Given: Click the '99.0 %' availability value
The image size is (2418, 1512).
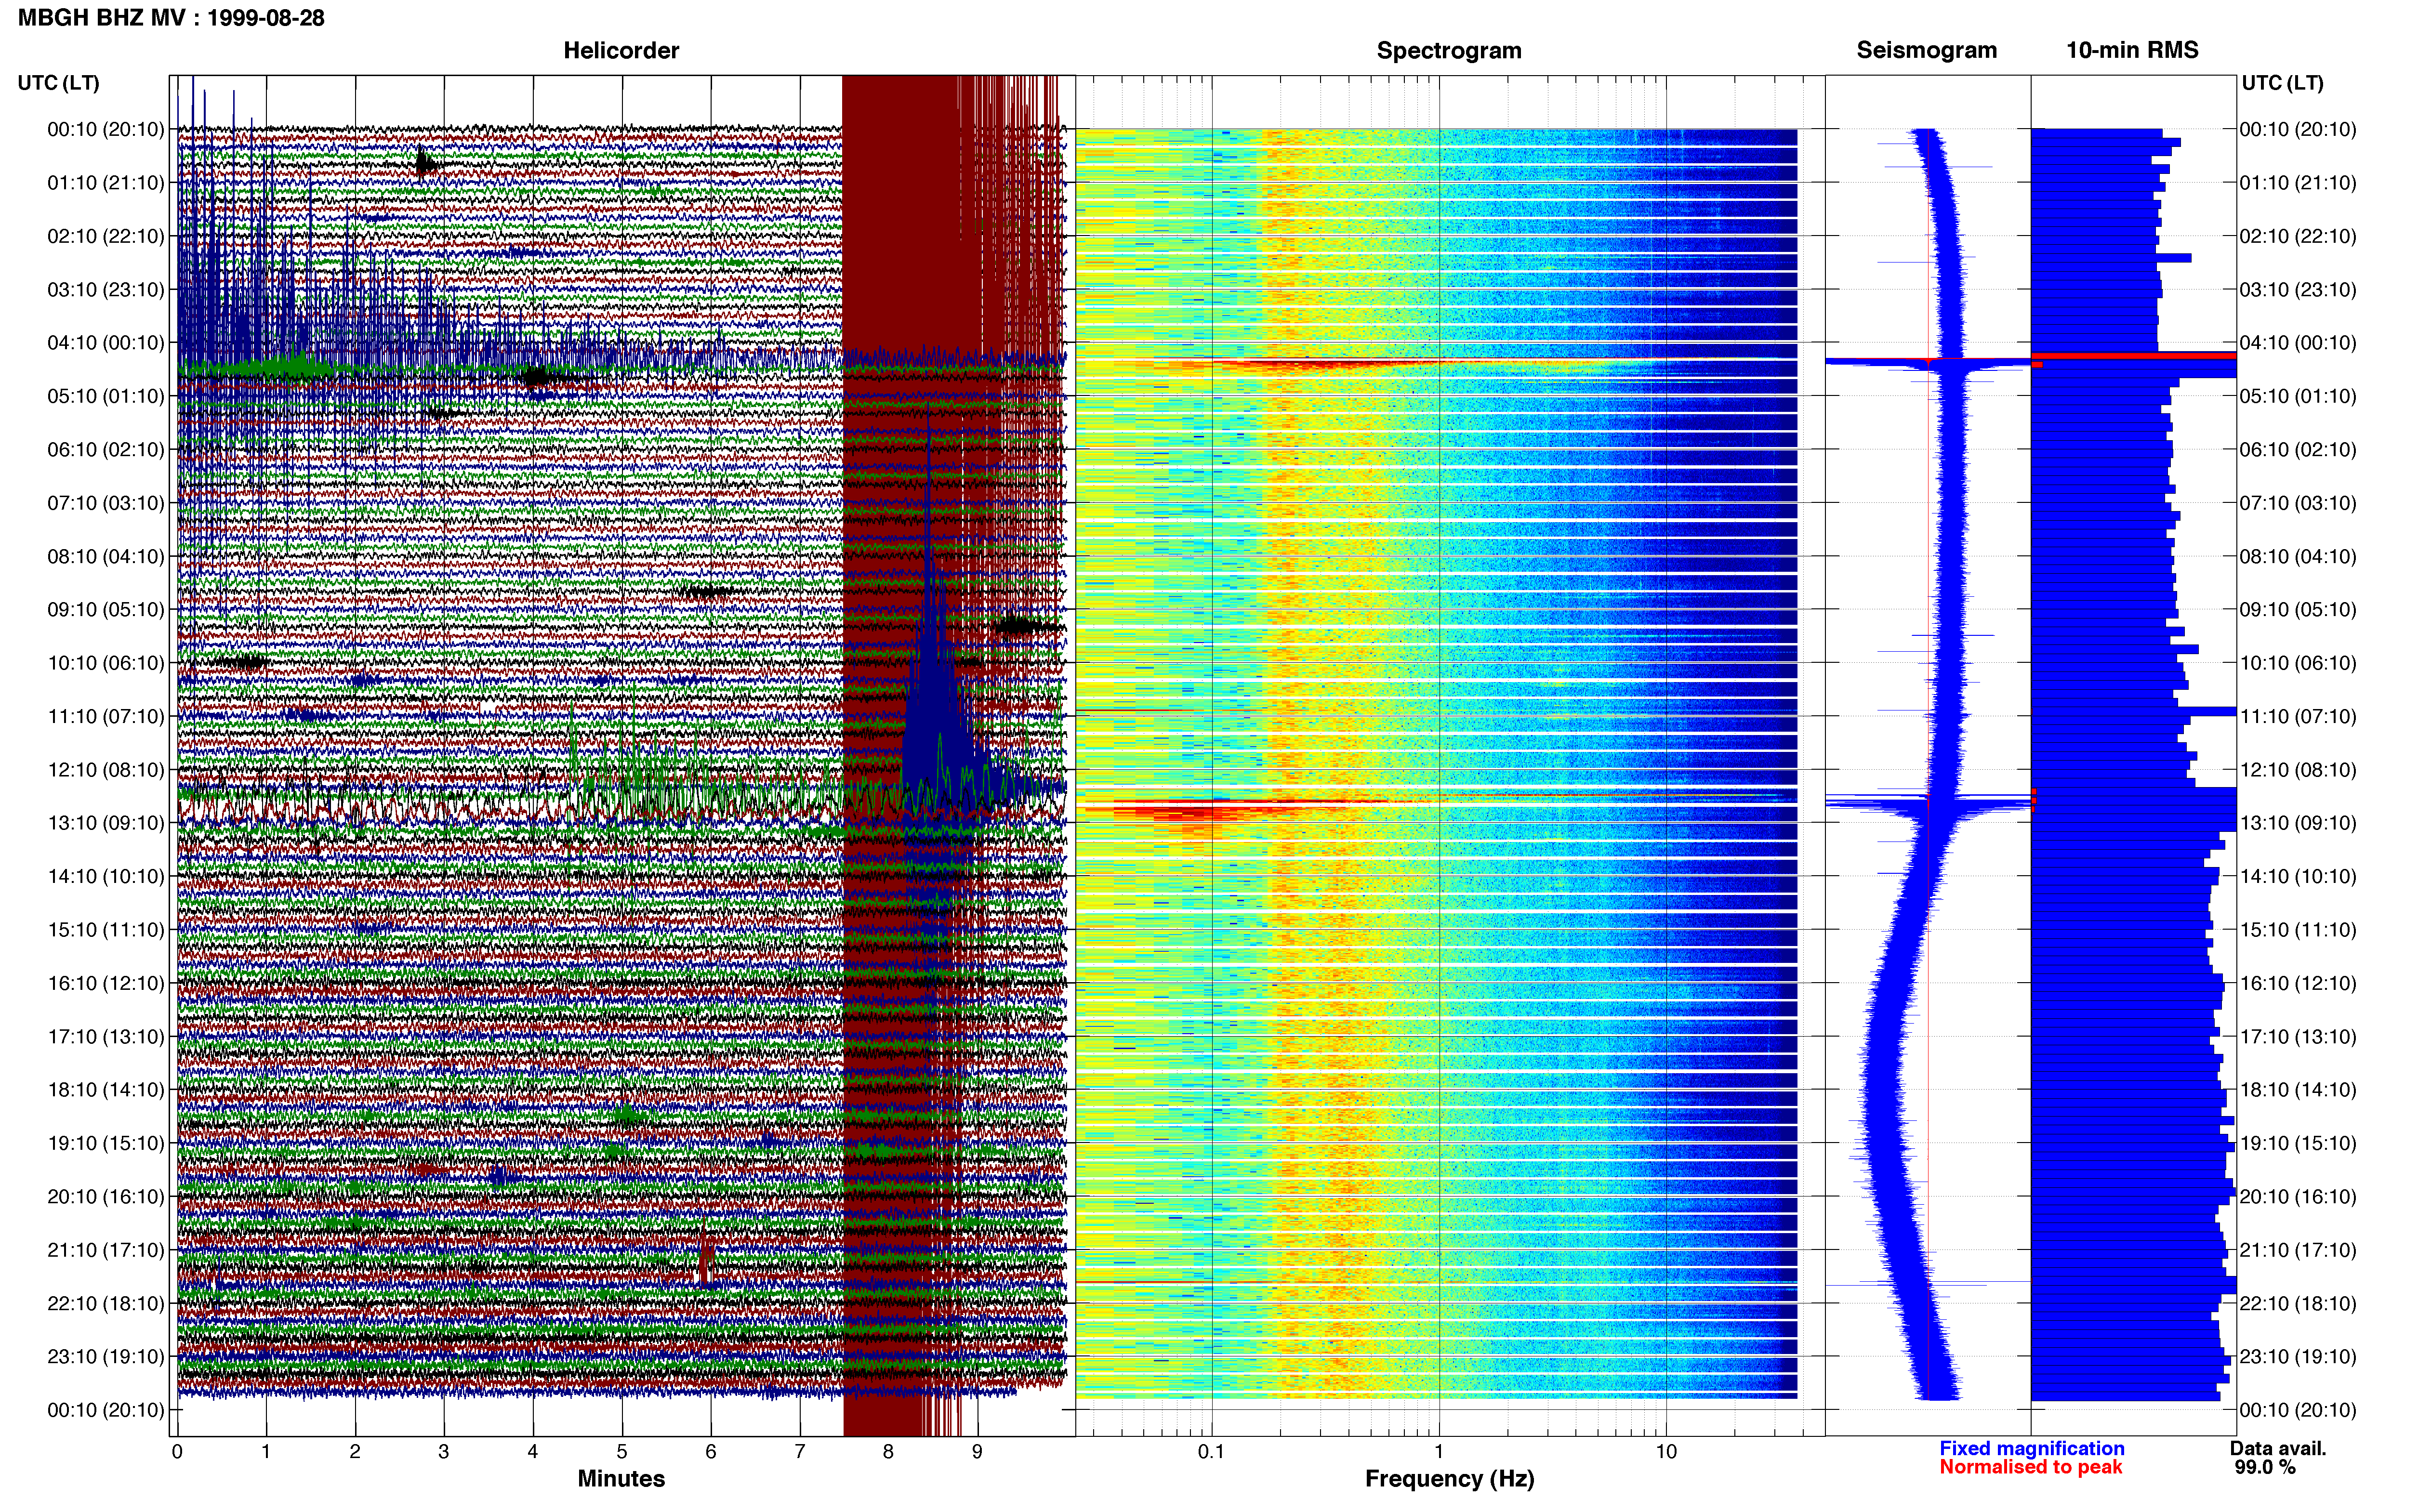Looking at the screenshot, I should click(2265, 1467).
